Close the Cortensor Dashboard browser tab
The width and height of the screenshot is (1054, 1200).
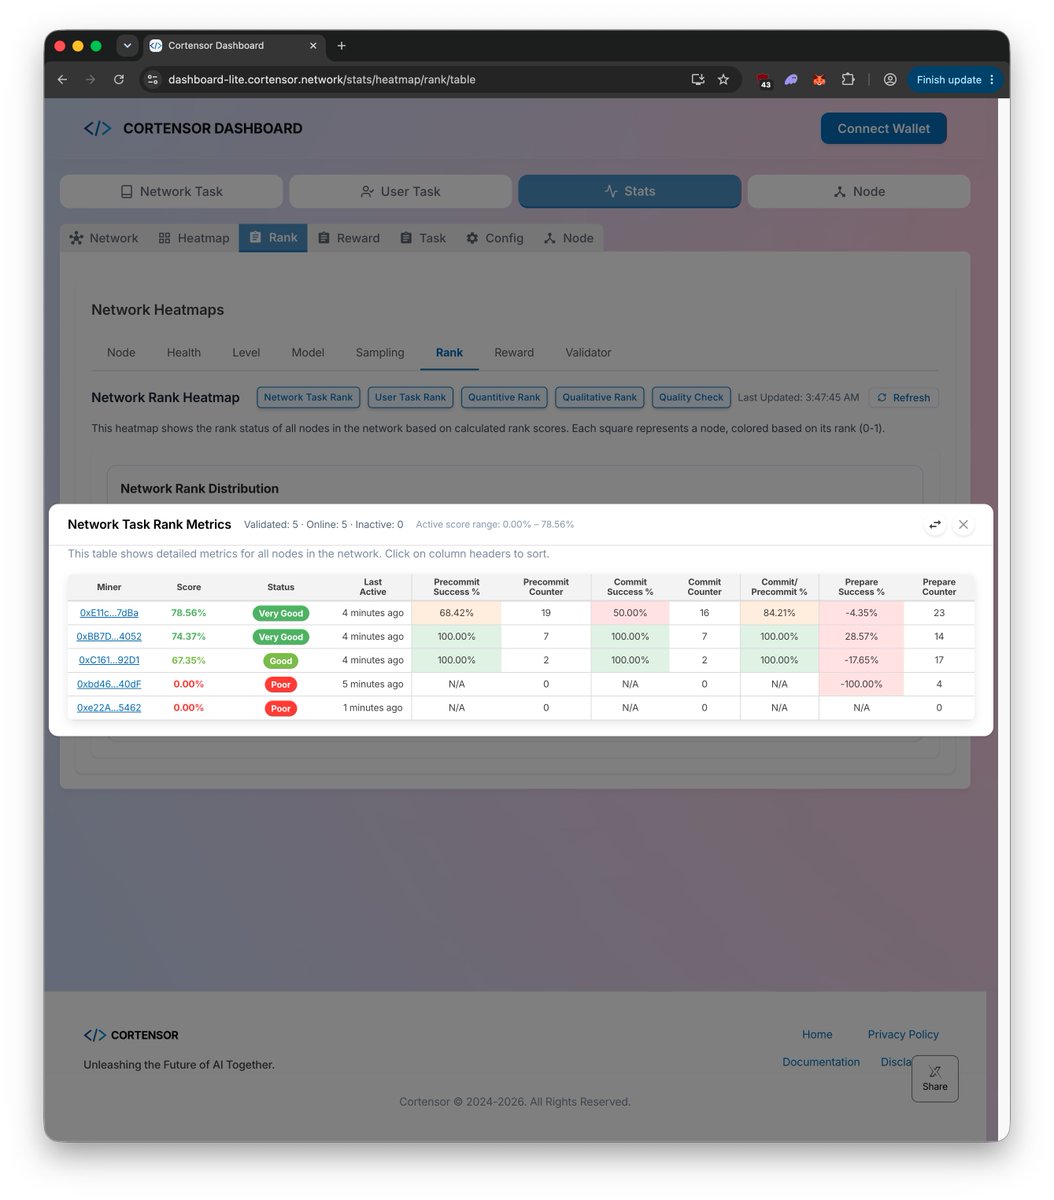[313, 46]
